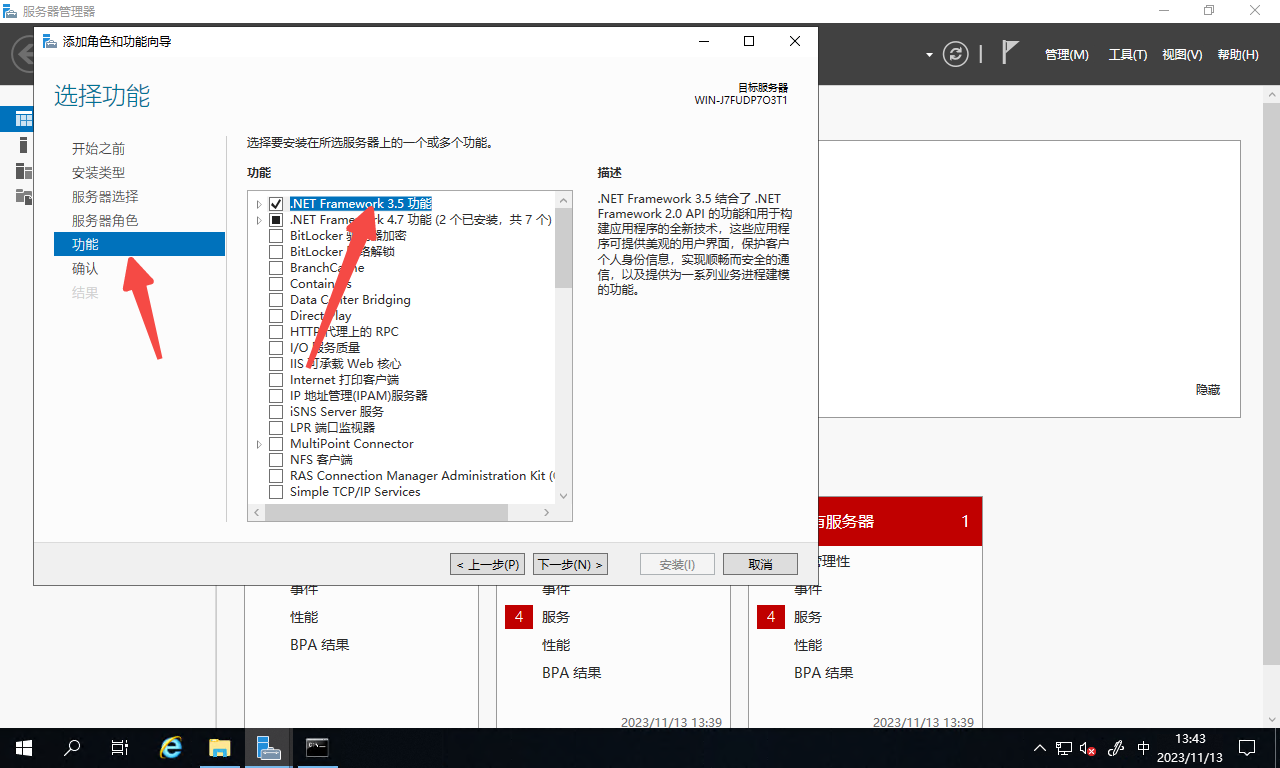Open the 管理(M) menu
The width and height of the screenshot is (1280, 768).
tap(1066, 55)
